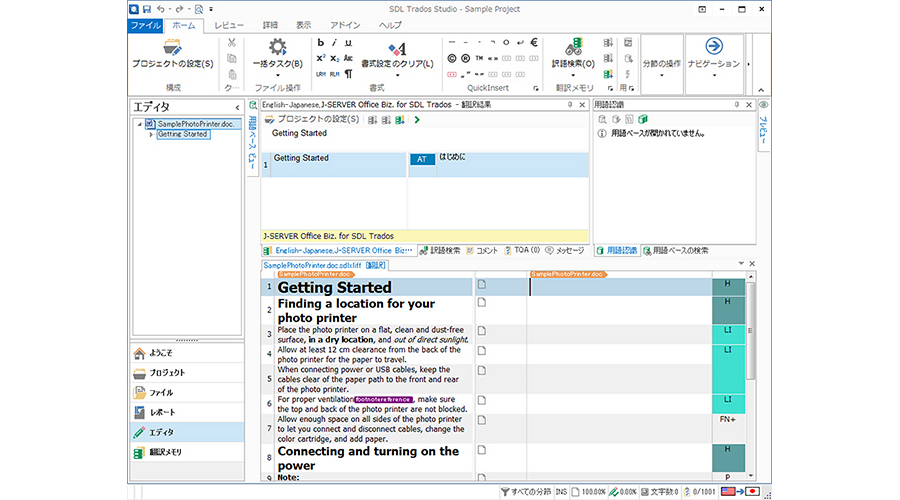Select the AT match badge
The height and width of the screenshot is (500, 900).
pyautogui.click(x=422, y=159)
